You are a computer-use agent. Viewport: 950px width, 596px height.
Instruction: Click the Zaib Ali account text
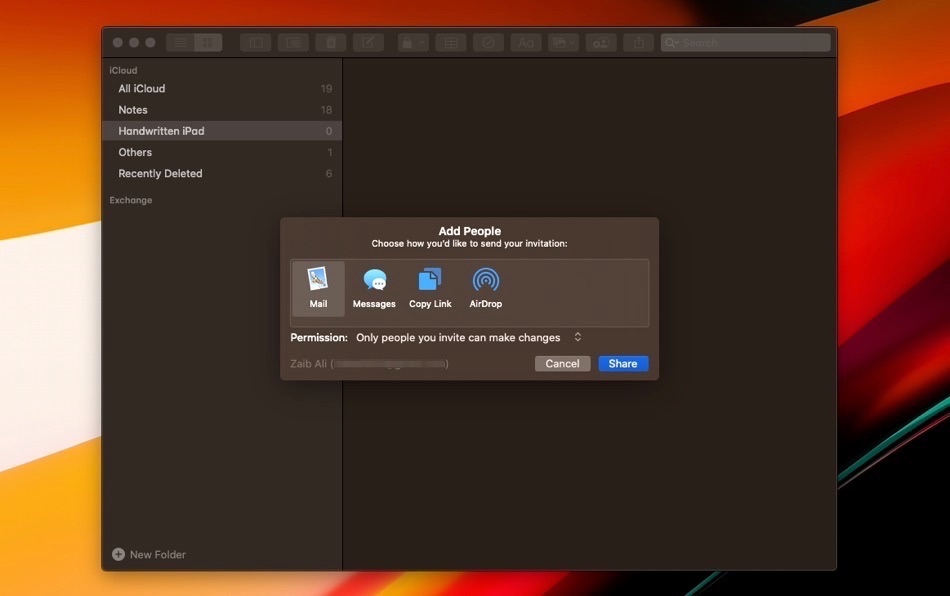click(x=369, y=363)
